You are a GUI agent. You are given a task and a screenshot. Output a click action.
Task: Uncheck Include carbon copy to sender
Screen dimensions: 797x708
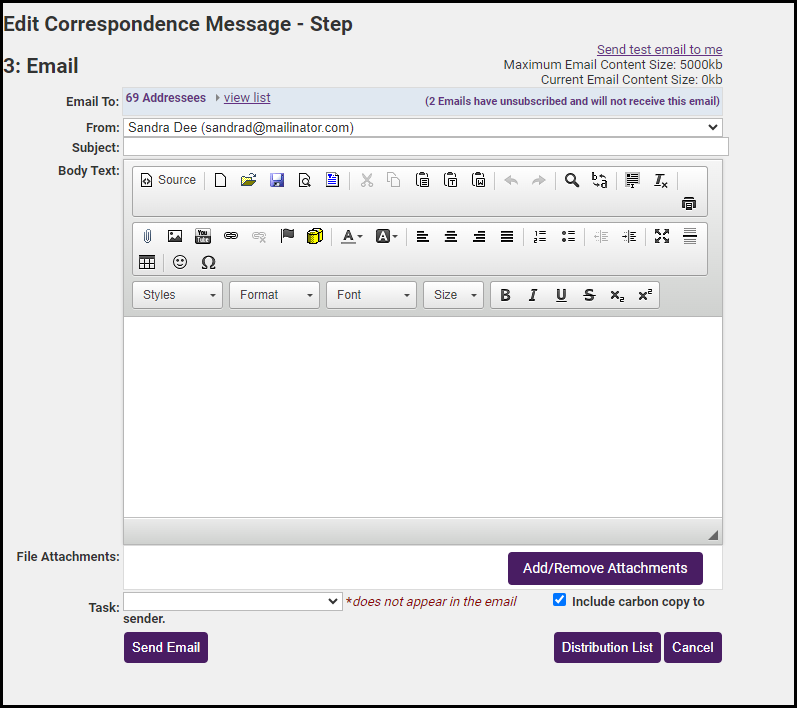(560, 600)
